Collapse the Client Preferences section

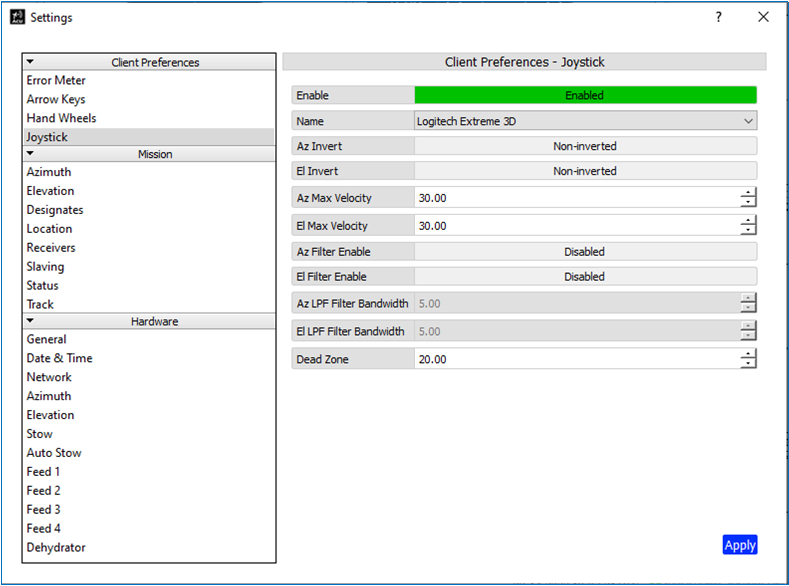coord(30,62)
